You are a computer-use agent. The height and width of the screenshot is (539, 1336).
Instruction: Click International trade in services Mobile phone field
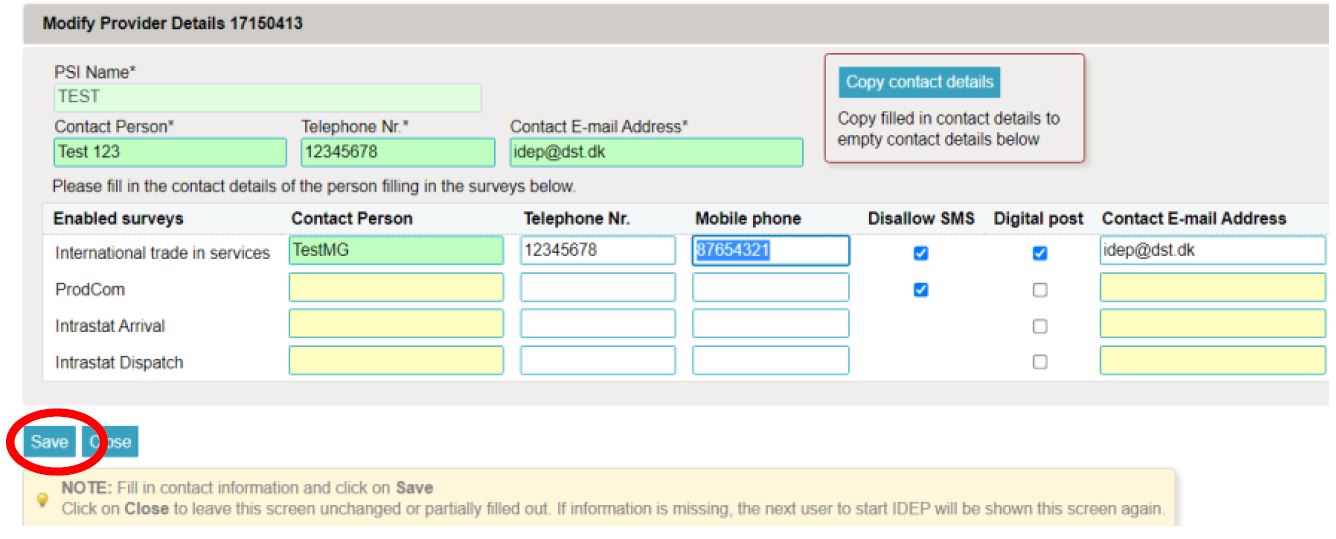(770, 251)
